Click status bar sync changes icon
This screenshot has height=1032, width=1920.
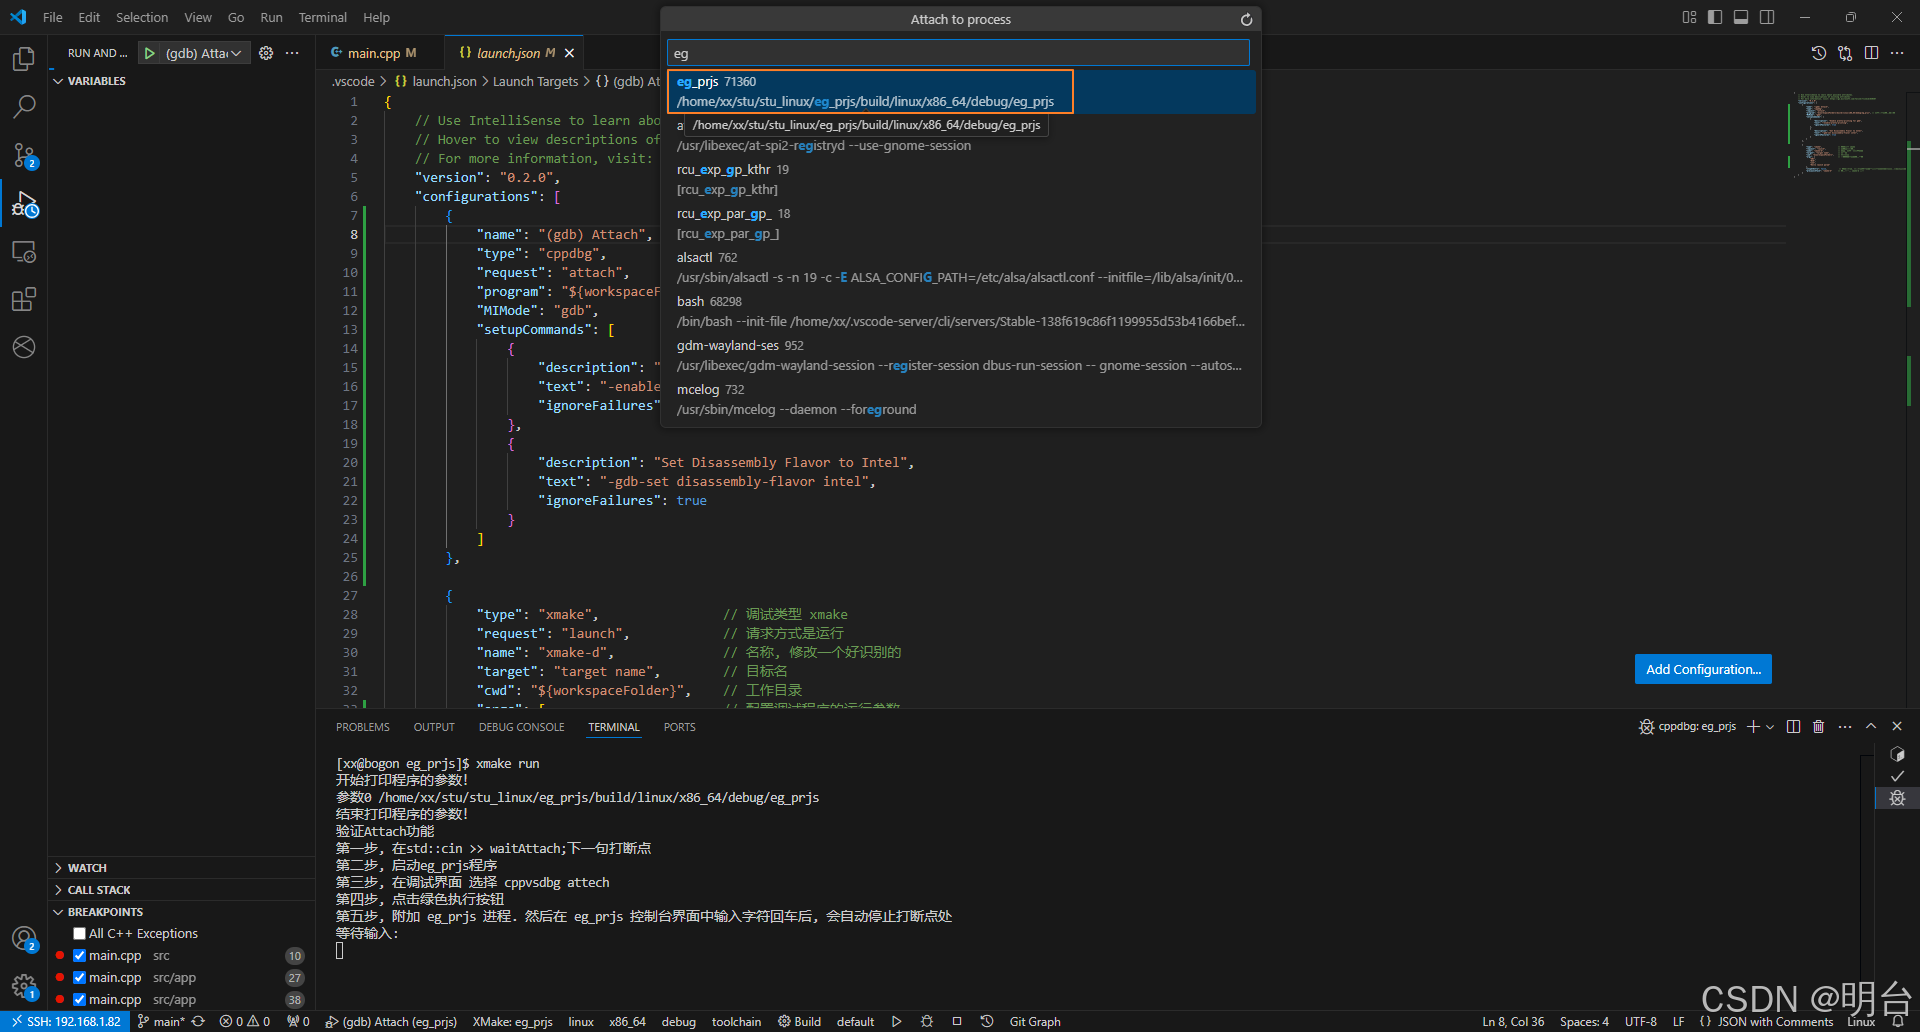click(198, 1022)
